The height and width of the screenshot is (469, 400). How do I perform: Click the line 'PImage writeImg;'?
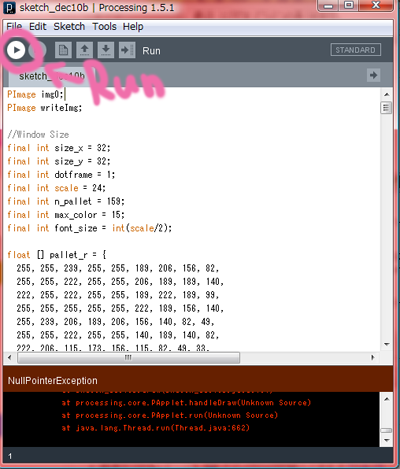point(44,108)
